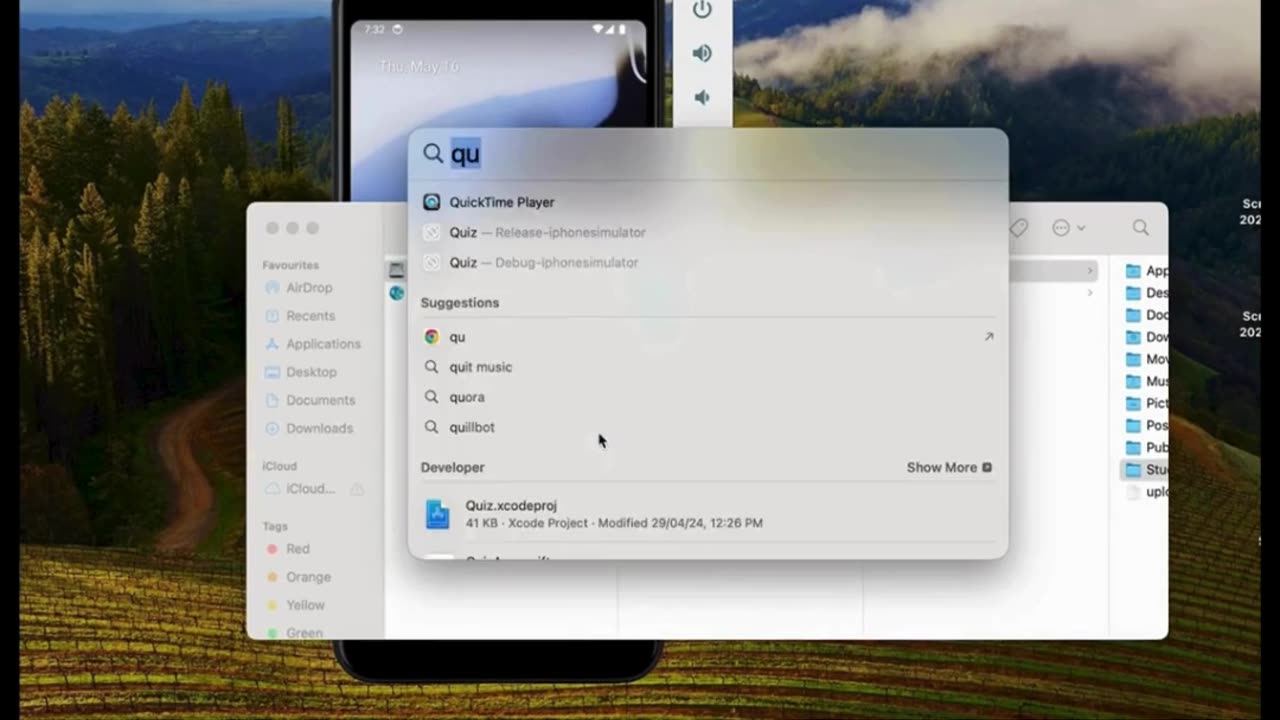Lower volume with the emulator volume-down button
This screenshot has height=720, width=1280.
tap(702, 97)
